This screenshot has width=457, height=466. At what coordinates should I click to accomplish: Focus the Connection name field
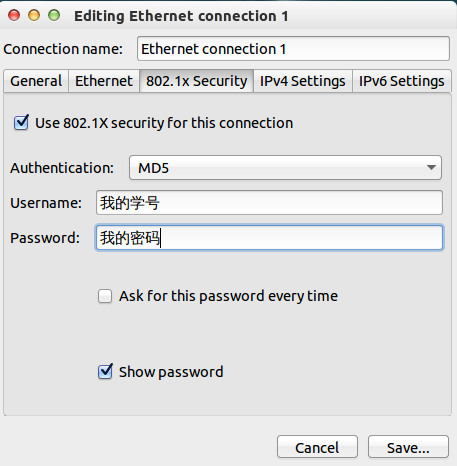(x=293, y=49)
